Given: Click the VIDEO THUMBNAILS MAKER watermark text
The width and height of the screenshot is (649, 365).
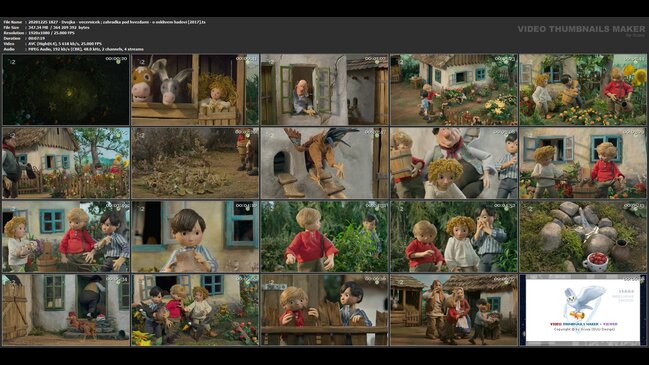Looking at the screenshot, I should pos(581,29).
